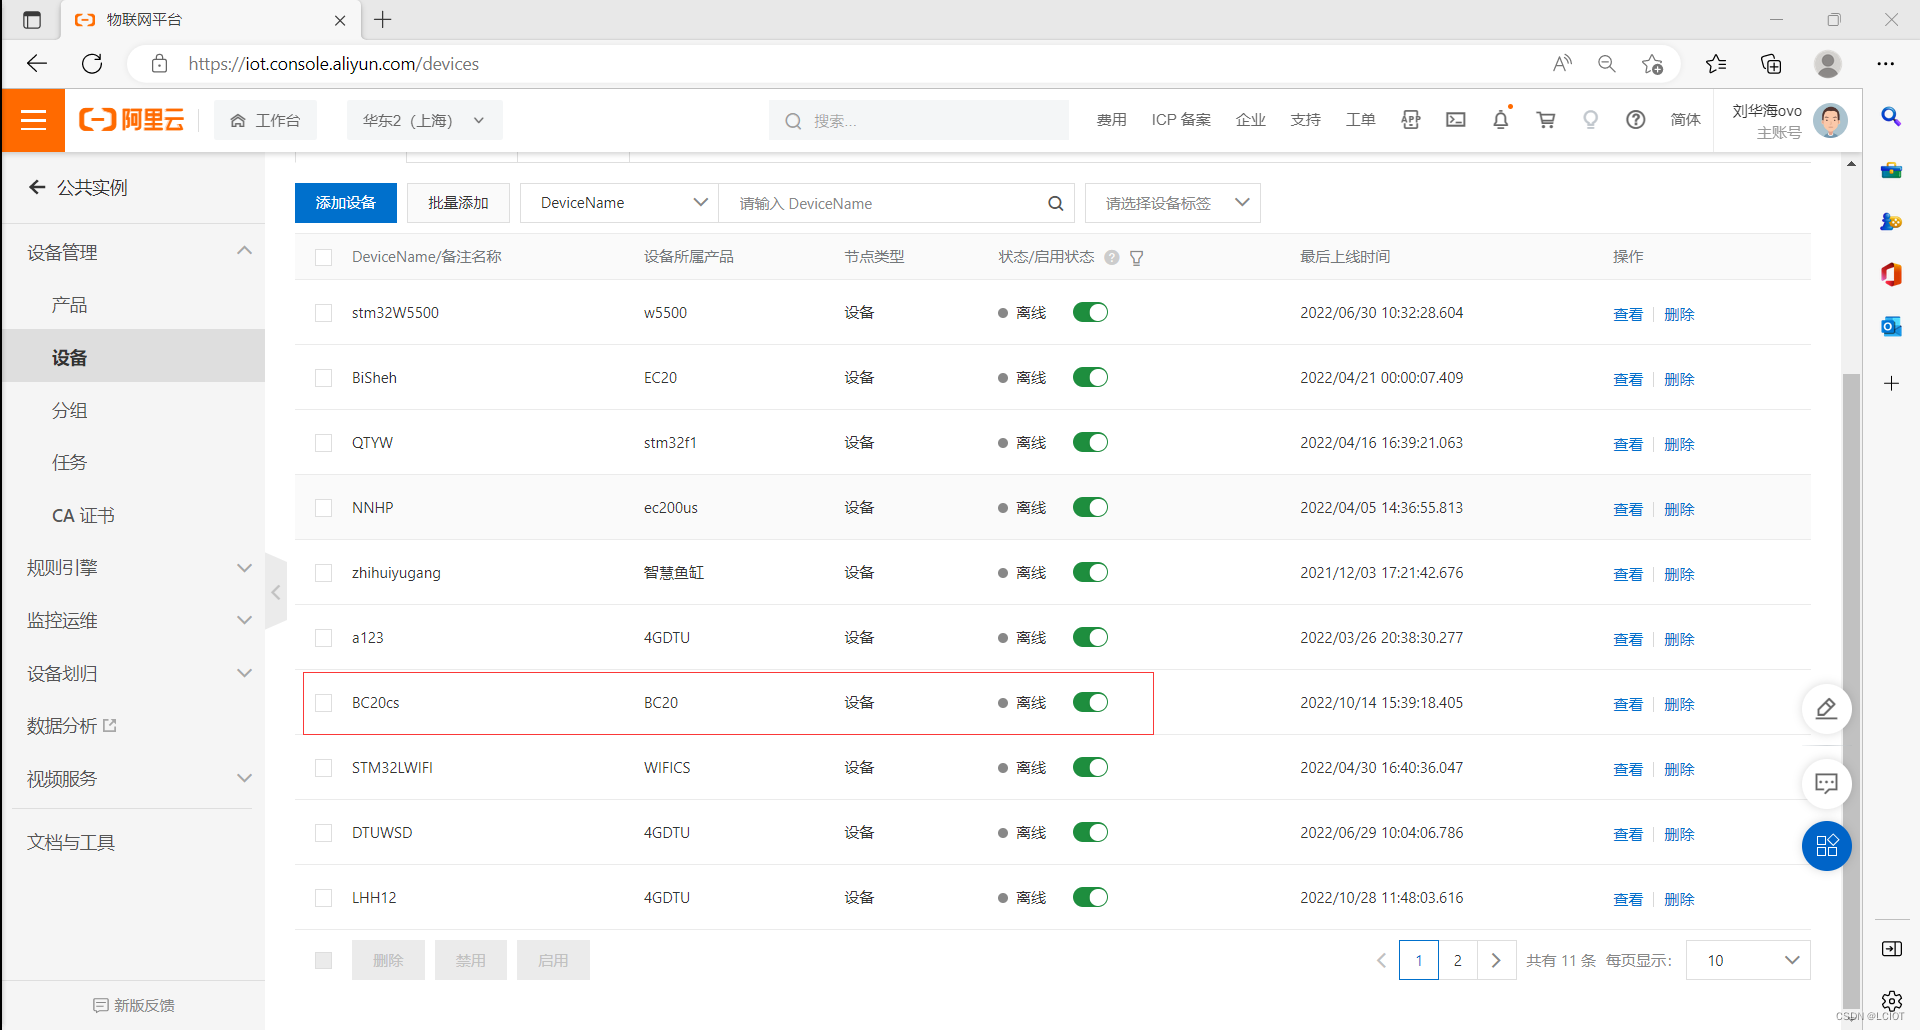The height and width of the screenshot is (1030, 1920).
Task: Open browser zoom icon in address bar
Action: (x=1607, y=64)
